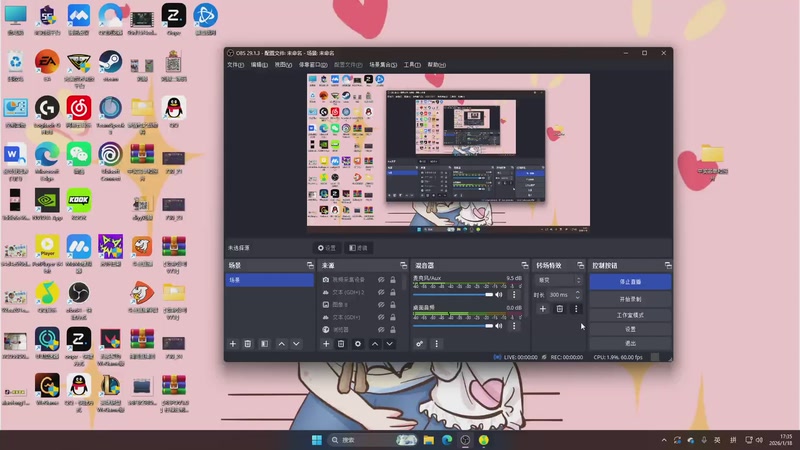Add a scene transition with plus icon
800x450 pixels.
click(x=543, y=309)
